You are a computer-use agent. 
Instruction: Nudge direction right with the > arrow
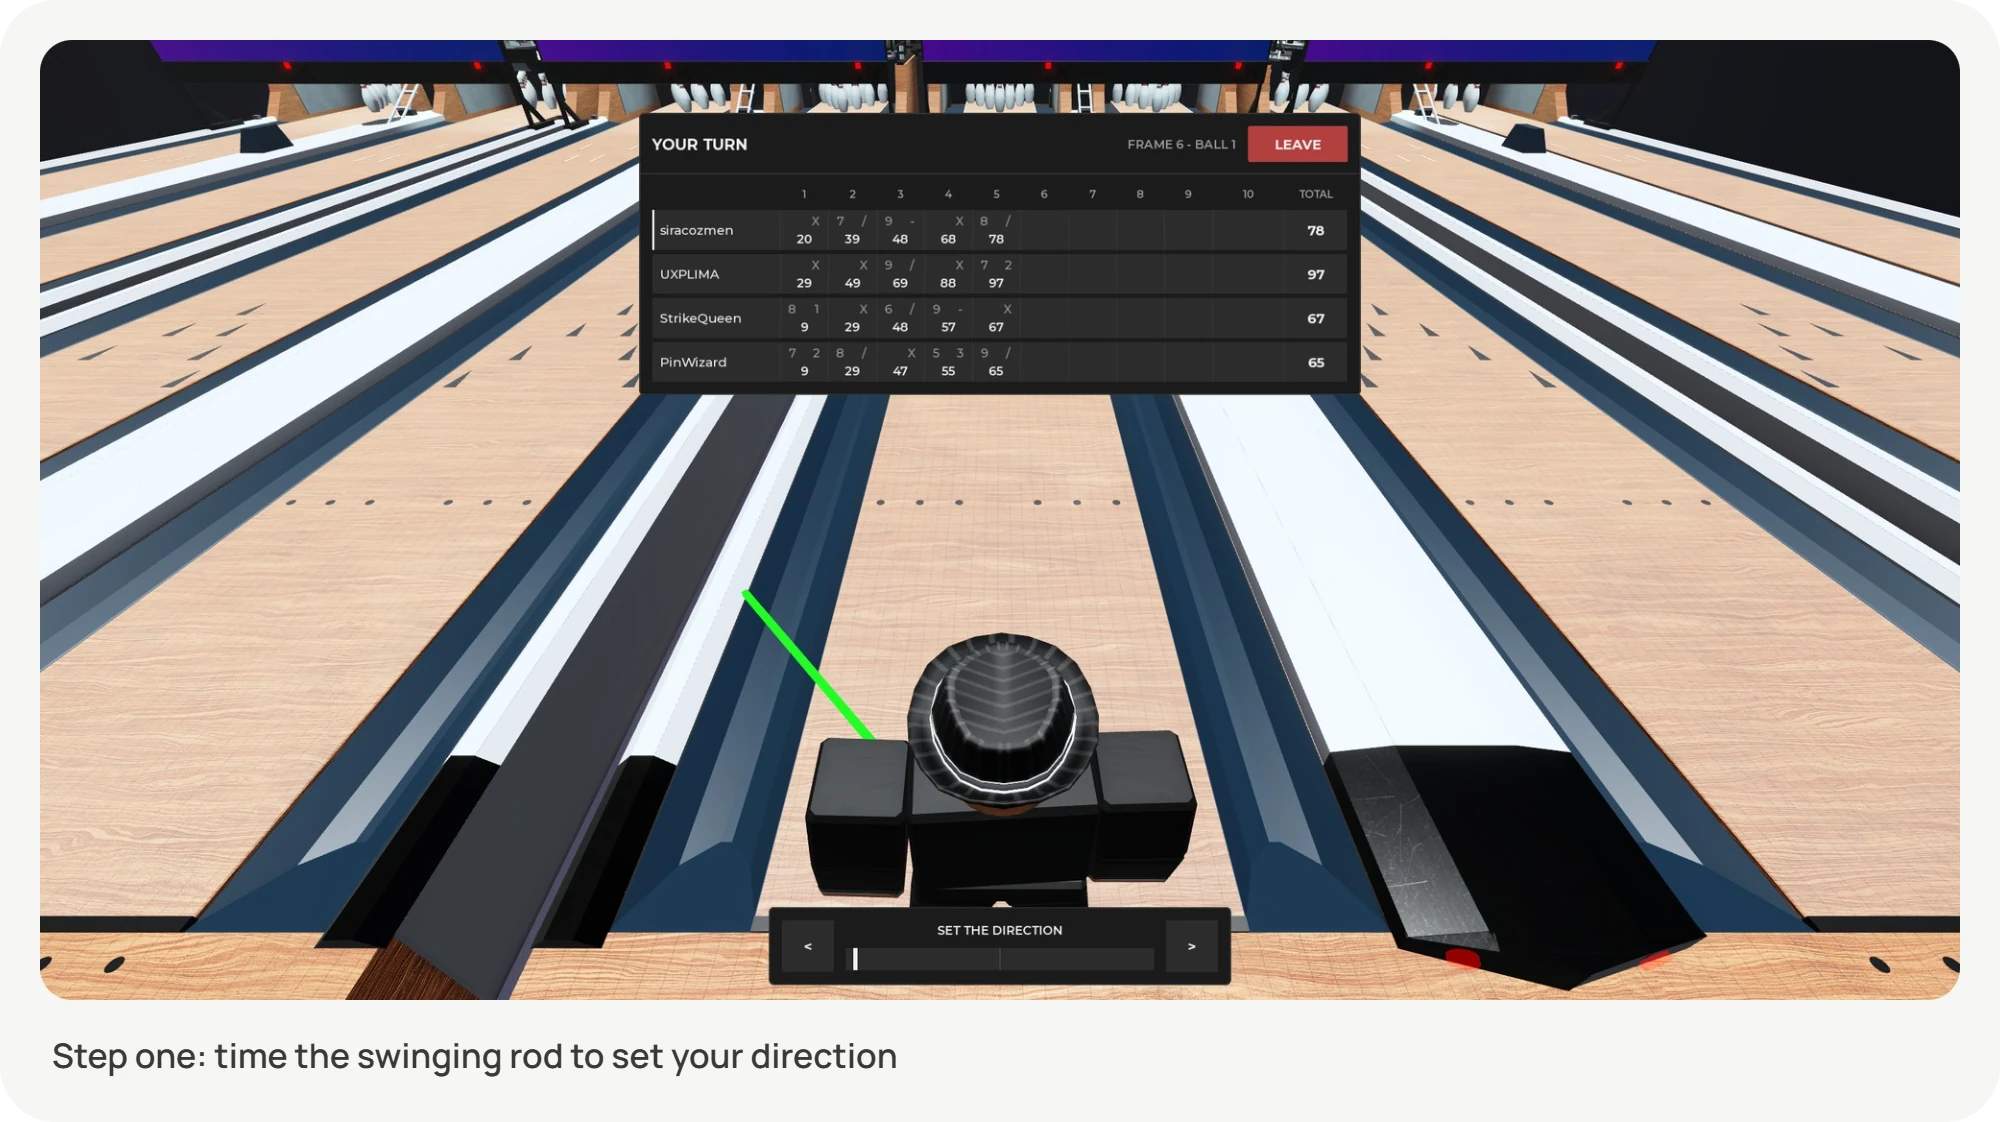[x=1191, y=946]
